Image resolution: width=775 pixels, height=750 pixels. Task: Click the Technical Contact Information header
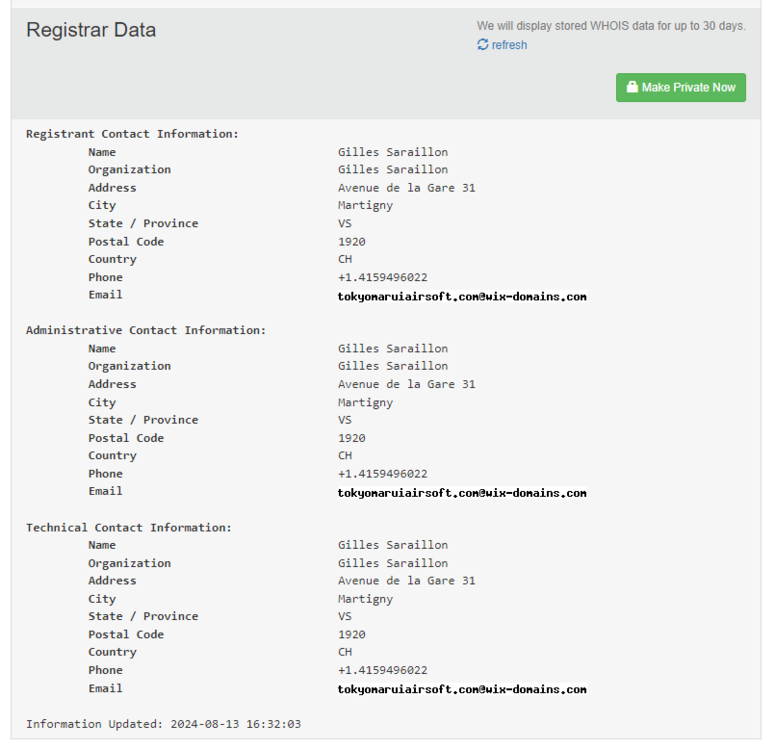tap(128, 527)
